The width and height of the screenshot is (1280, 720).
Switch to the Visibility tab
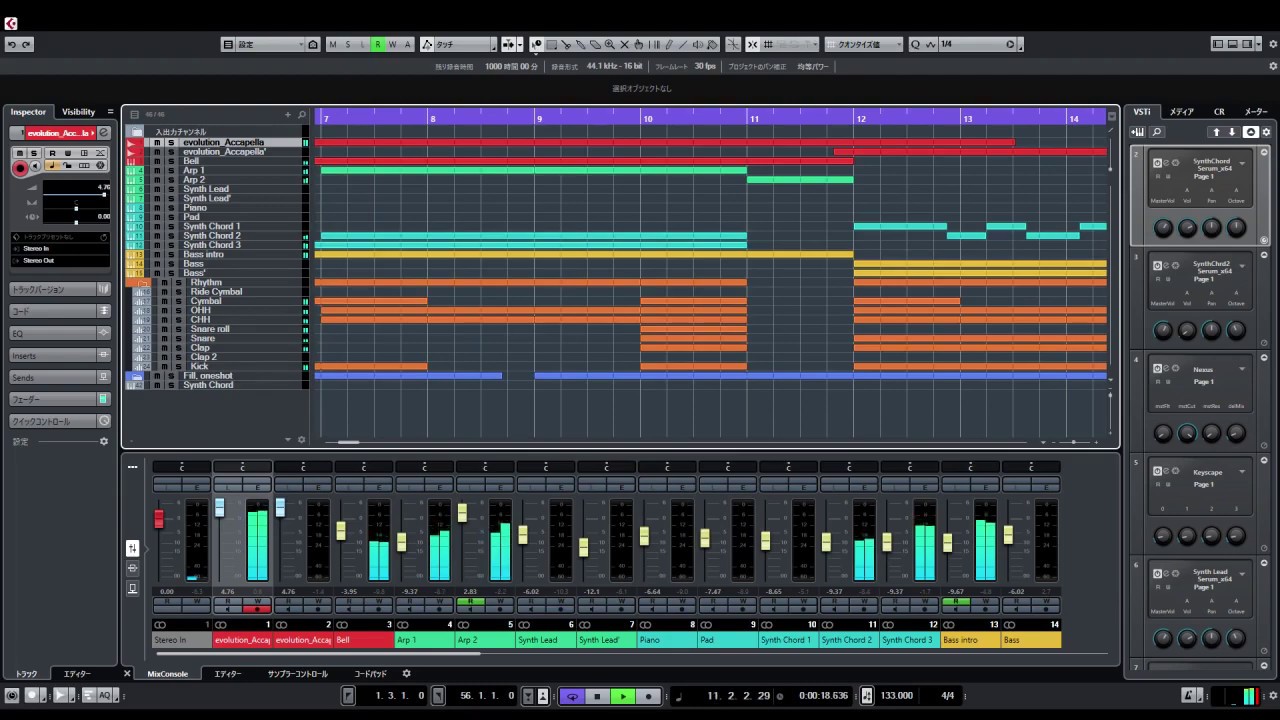point(78,112)
